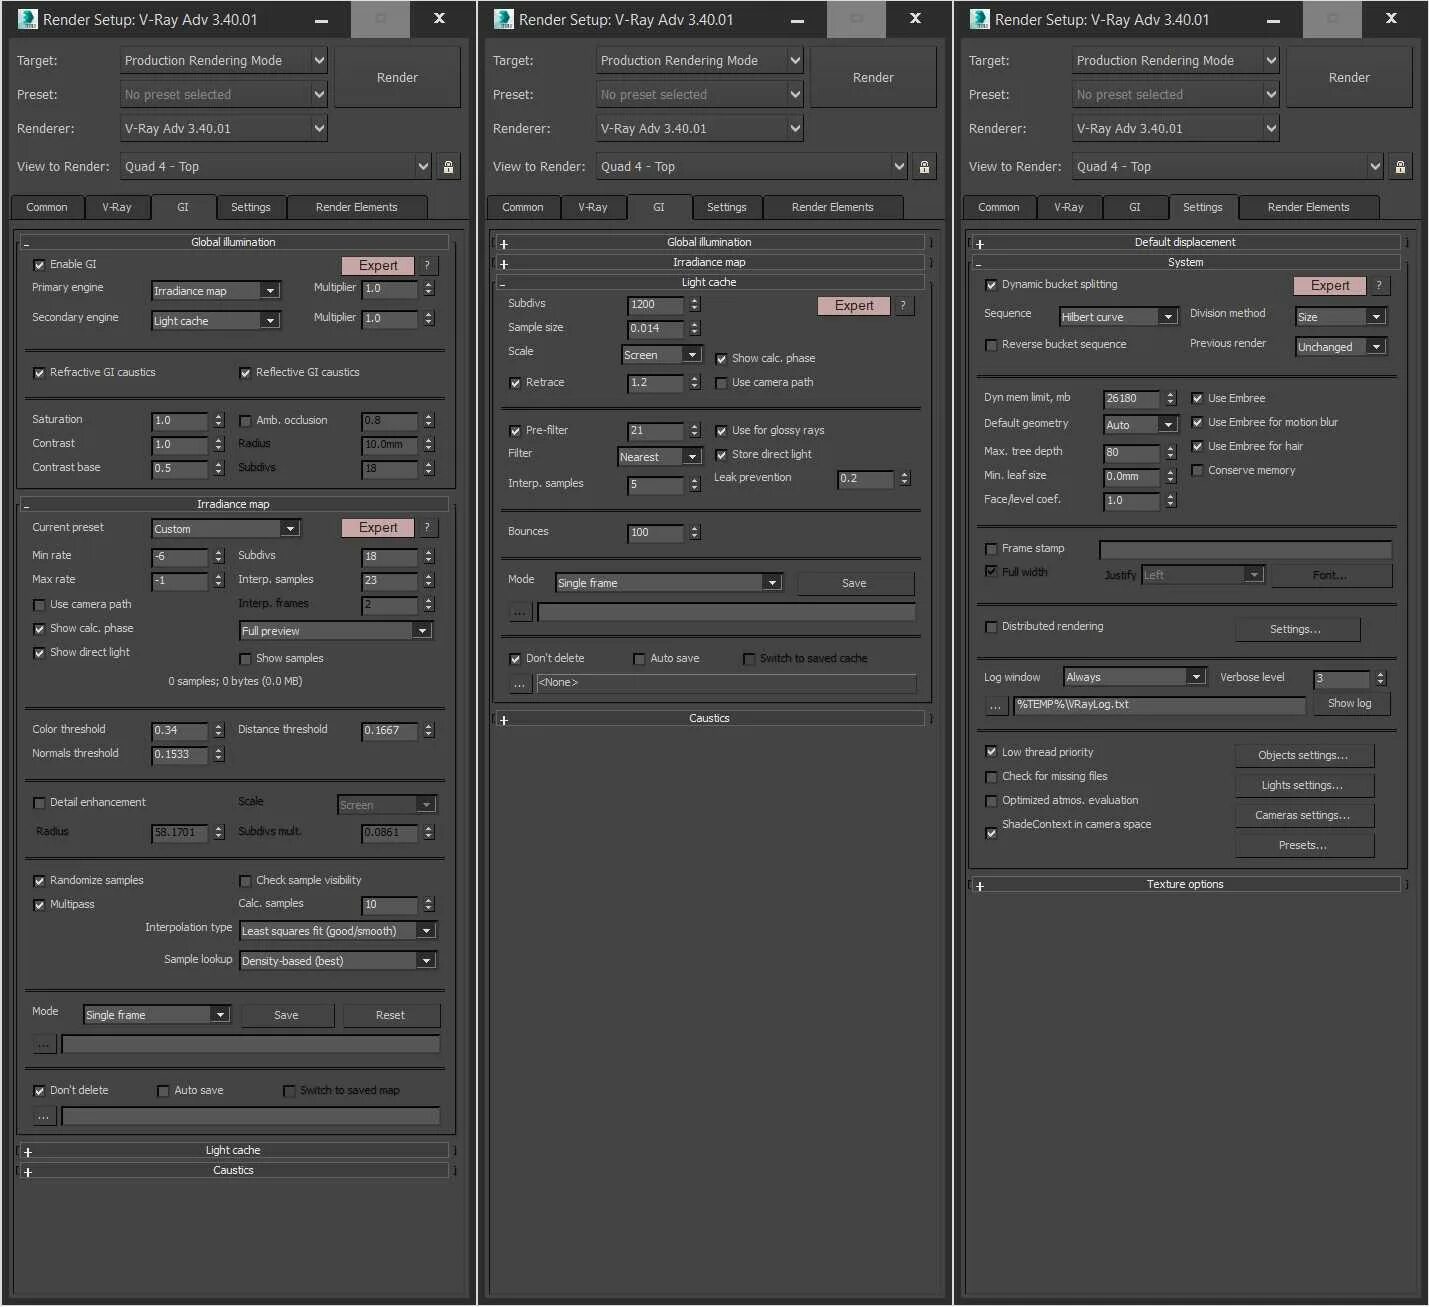
Task: Open Division method Size dropdown
Action: coord(1340,317)
